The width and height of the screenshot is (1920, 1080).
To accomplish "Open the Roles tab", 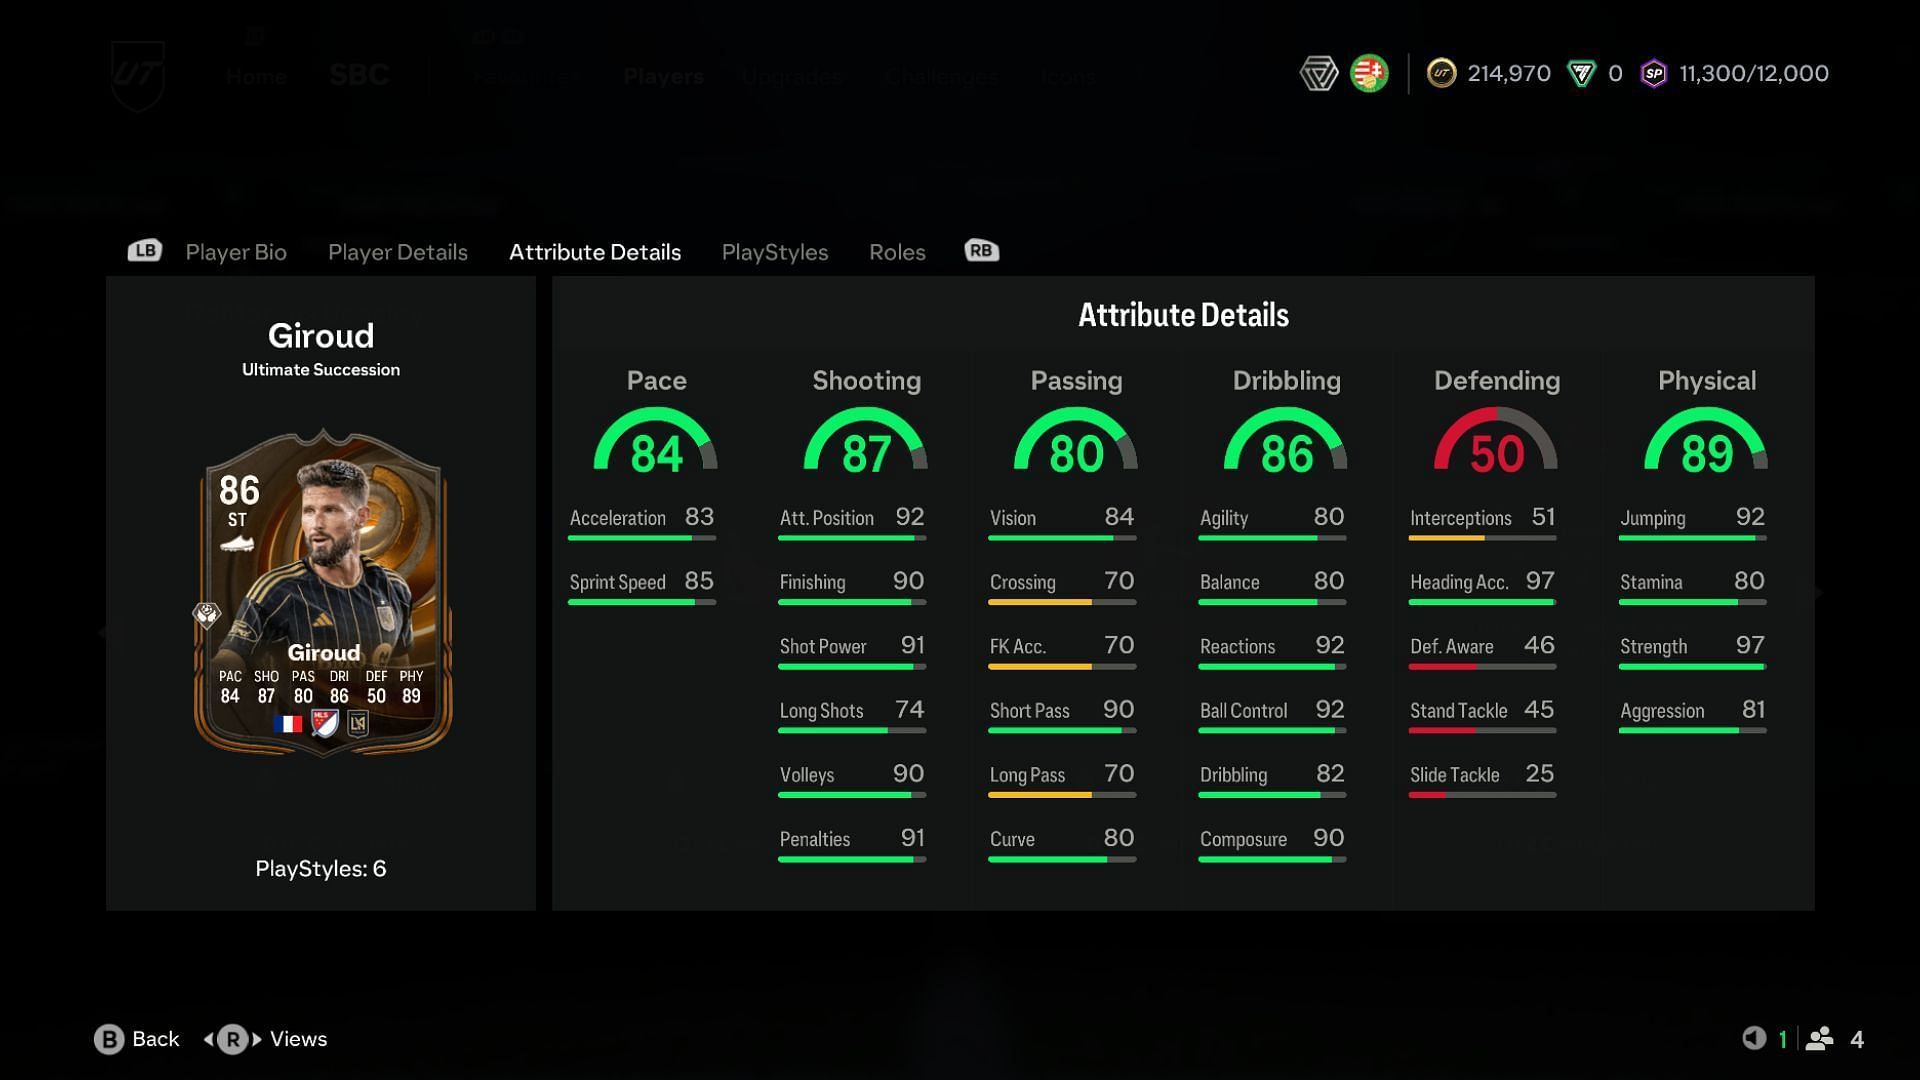I will tap(895, 251).
